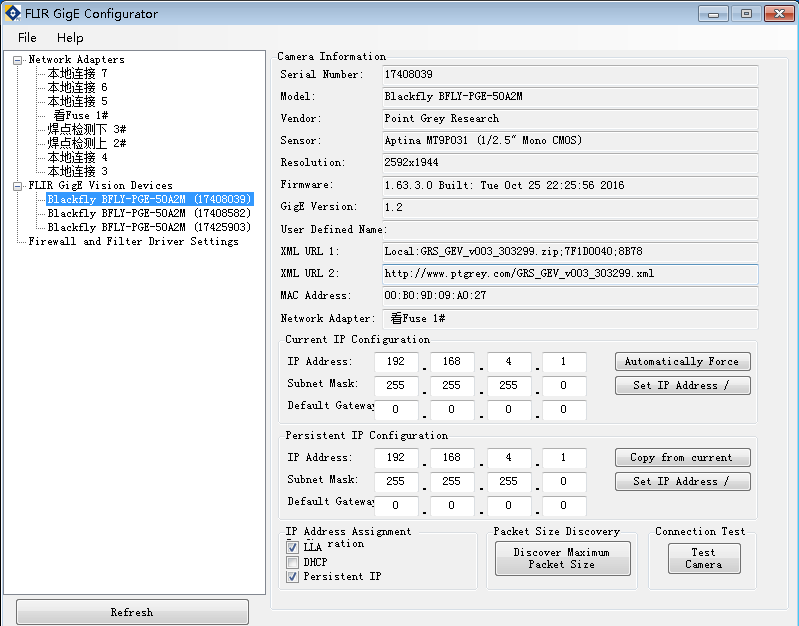Viewport: 799px width, 626px height.
Task: Click the User Defined Name field
Action: click(x=570, y=230)
